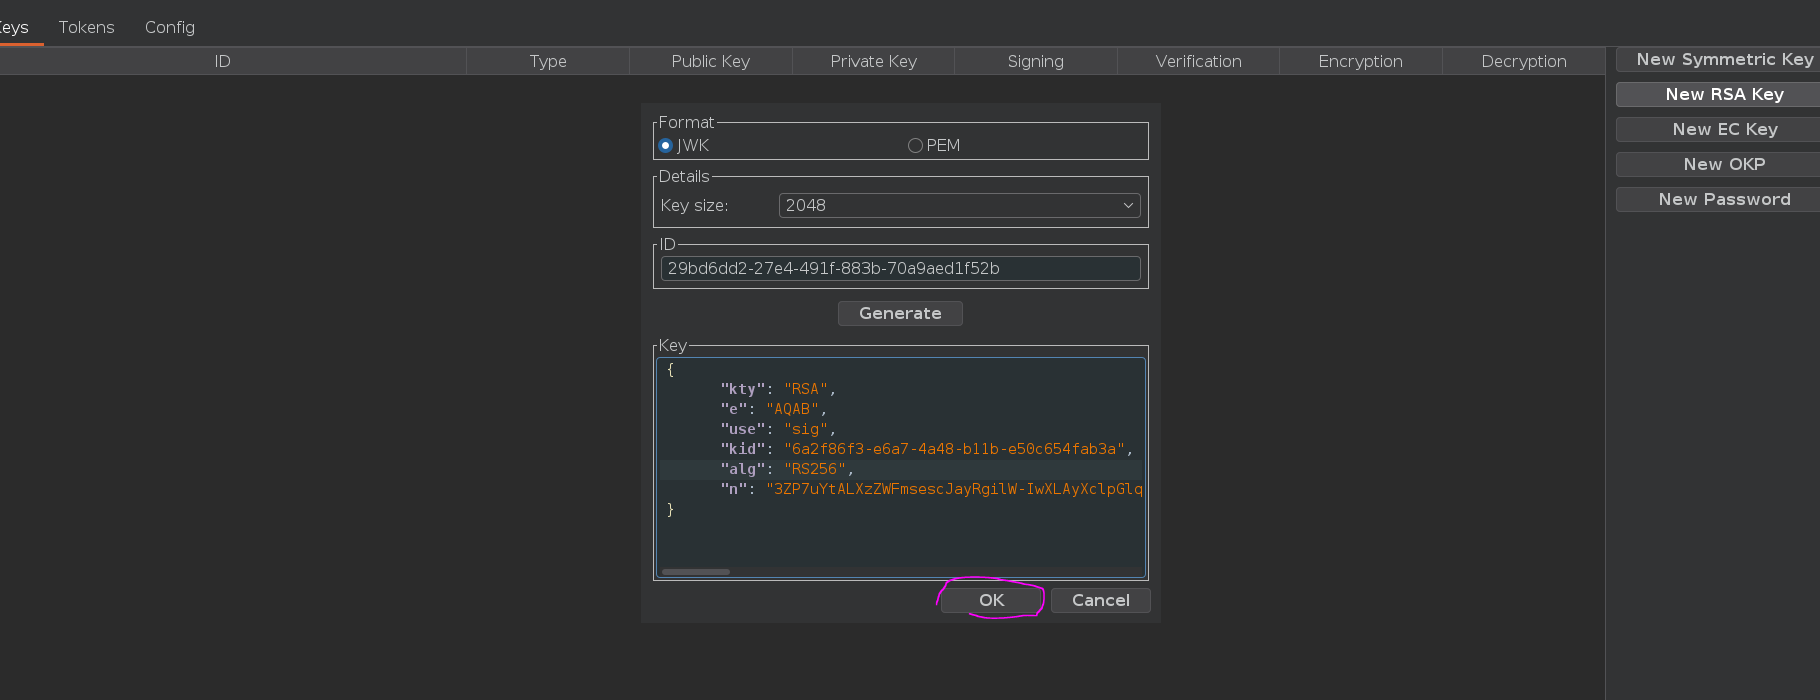
Task: Click the "e": "AQAB" line
Action: (x=774, y=409)
